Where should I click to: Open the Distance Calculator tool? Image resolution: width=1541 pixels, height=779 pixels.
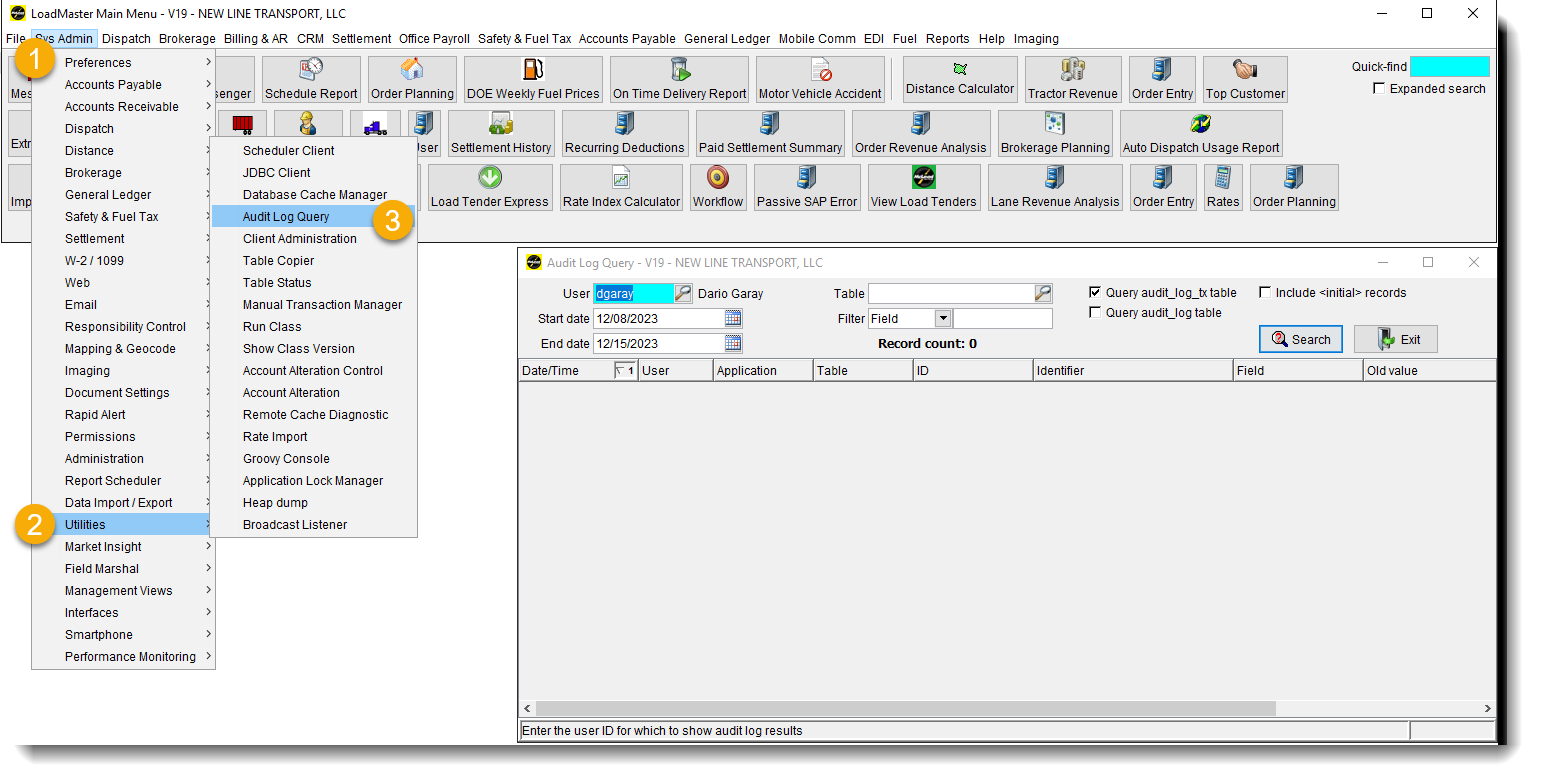point(958,79)
